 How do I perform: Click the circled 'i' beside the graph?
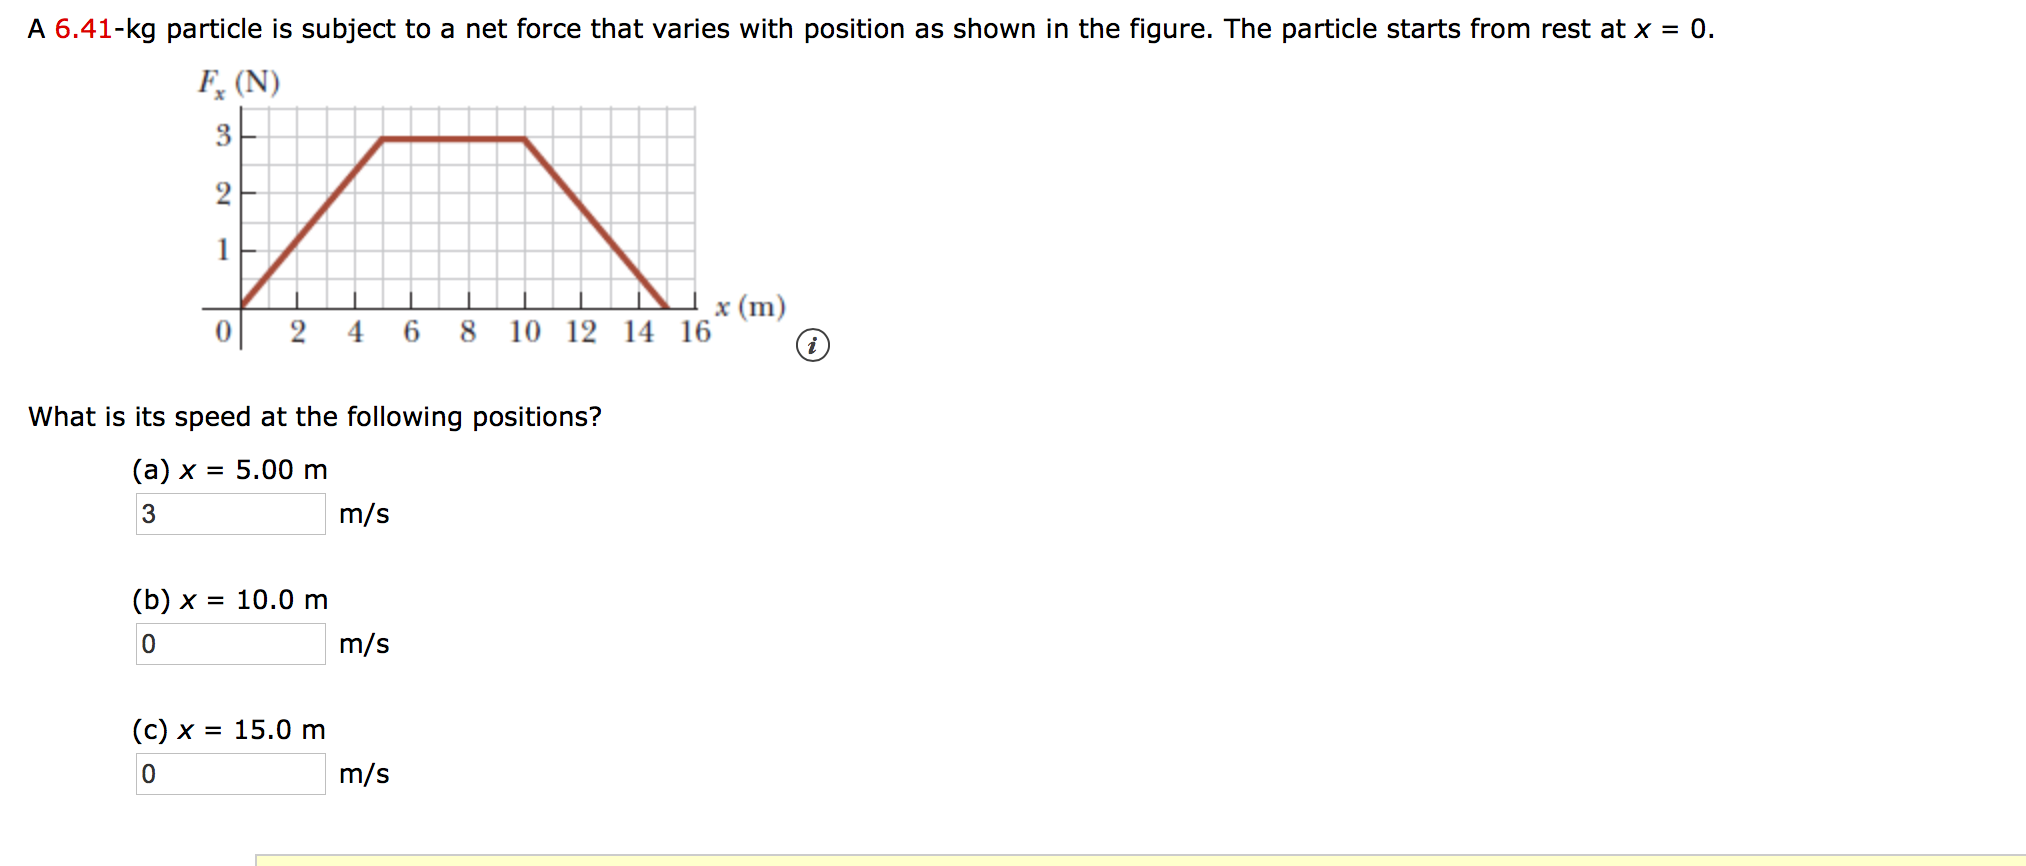(x=813, y=347)
